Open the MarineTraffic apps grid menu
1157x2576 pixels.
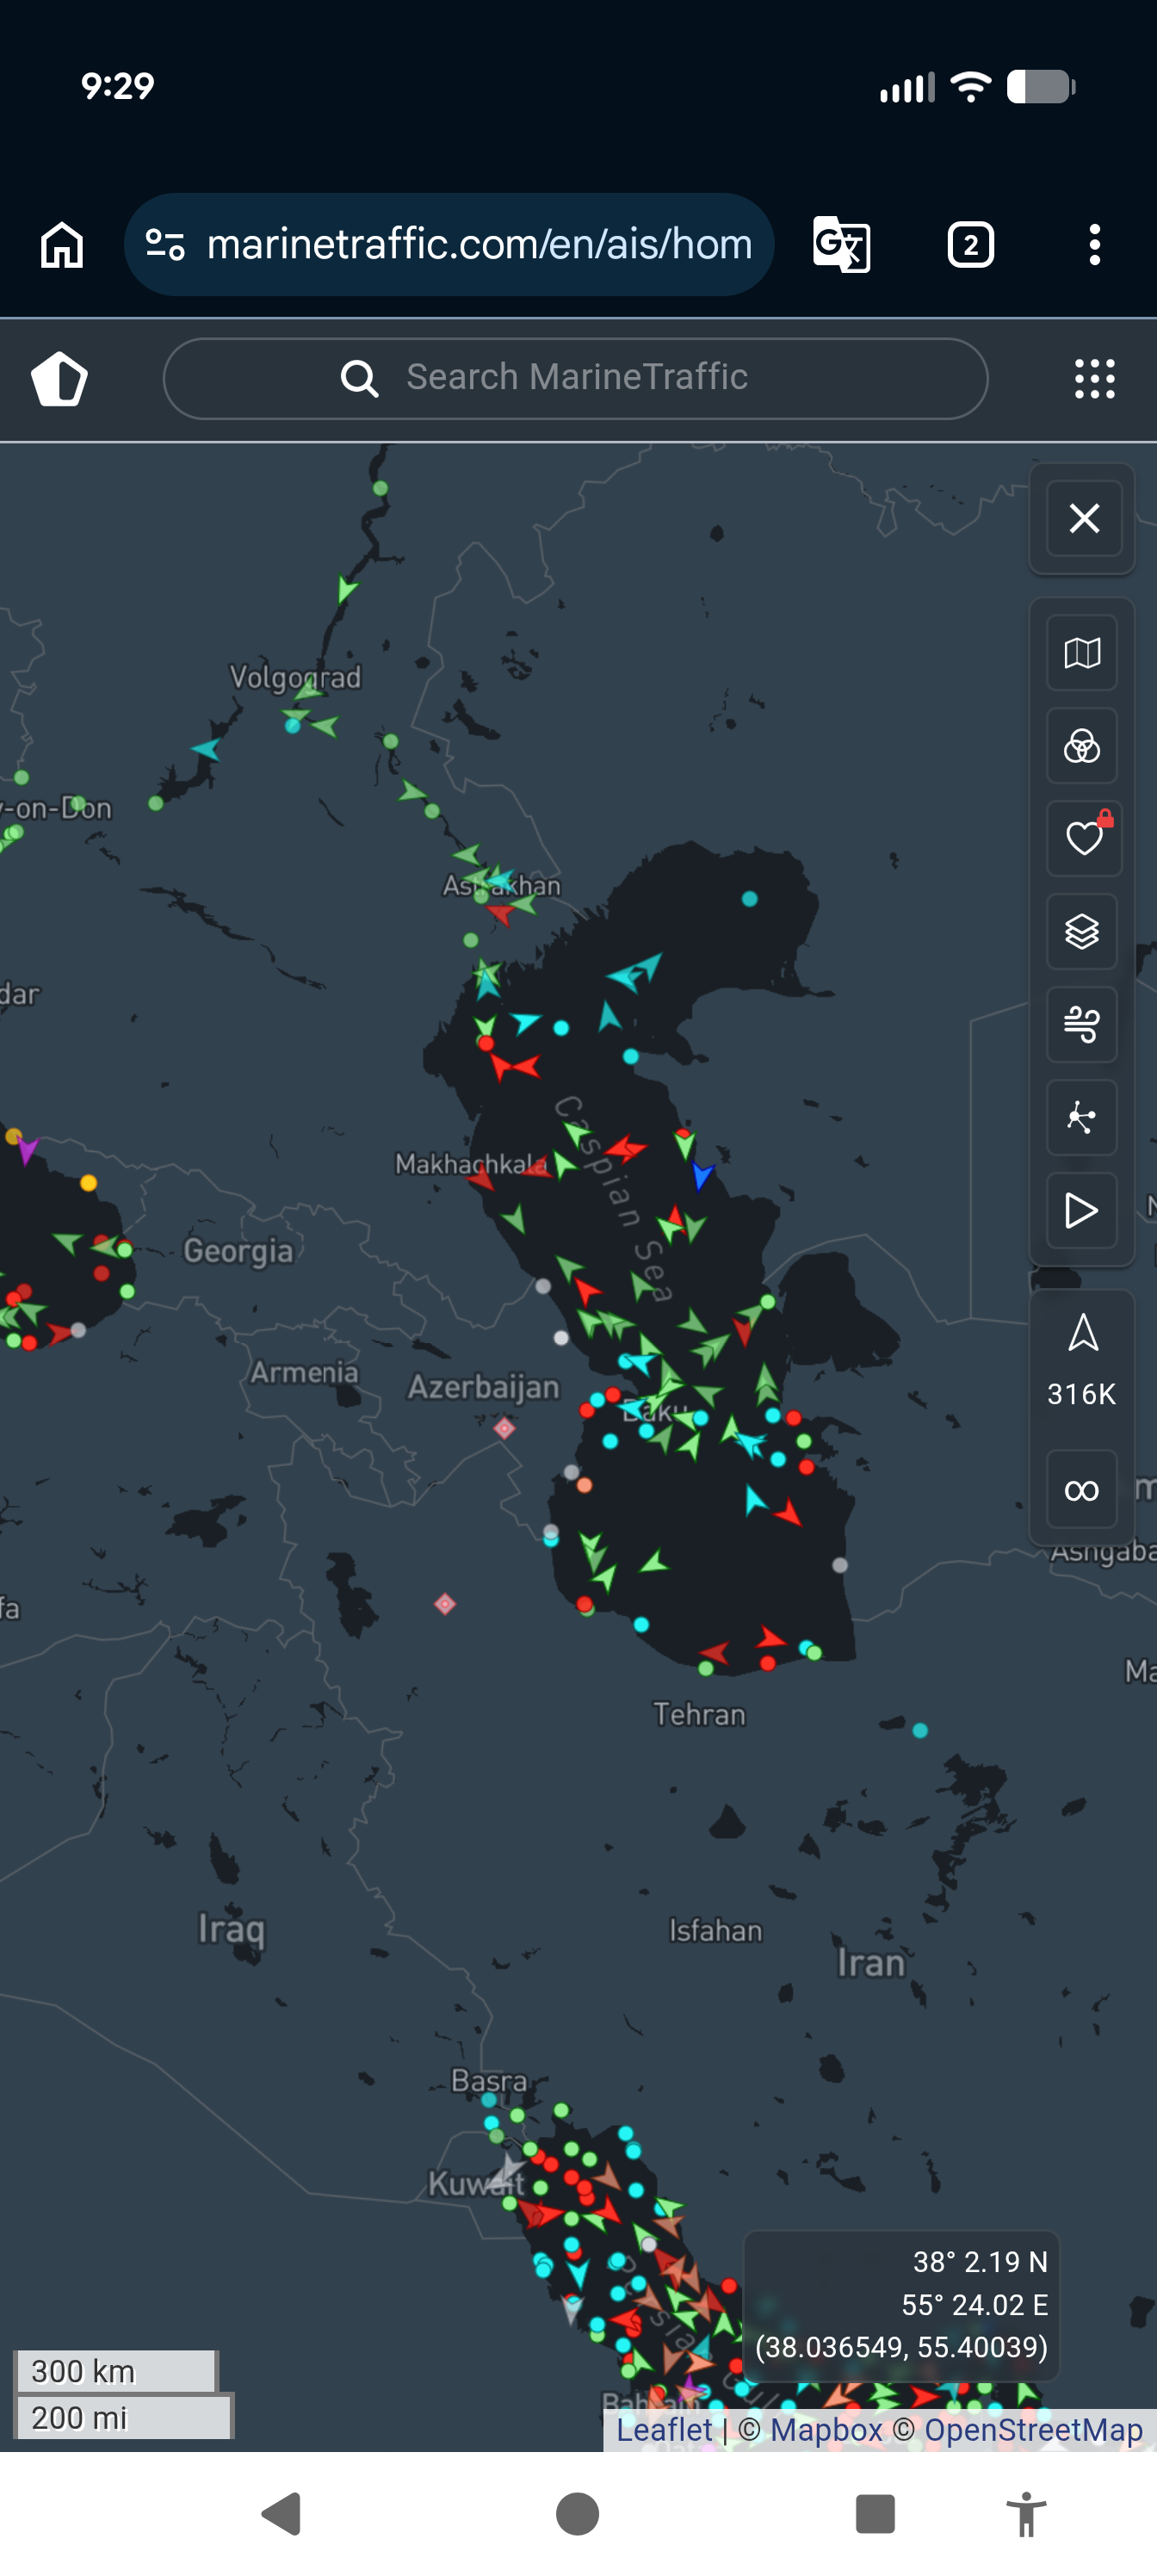(x=1094, y=379)
